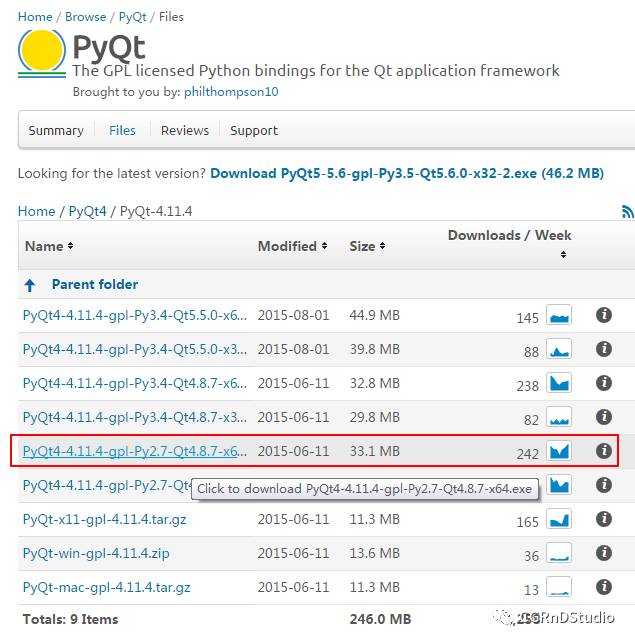The image size is (635, 643).
Task: Download Py2.7 file below highlighted row
Action: coord(107,485)
